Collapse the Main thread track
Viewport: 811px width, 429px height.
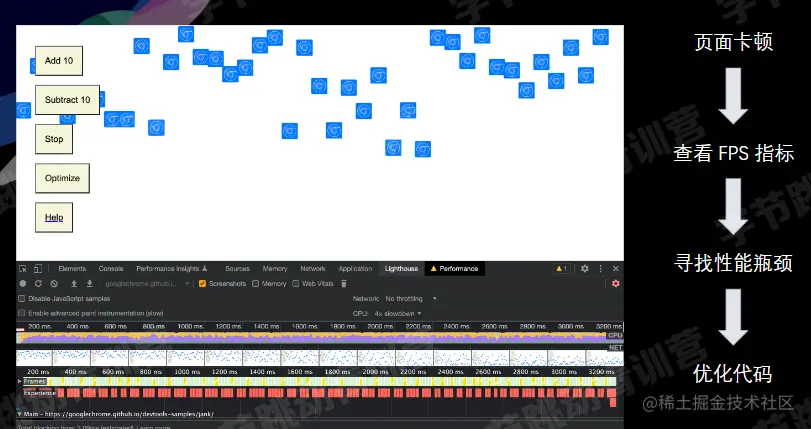point(20,414)
